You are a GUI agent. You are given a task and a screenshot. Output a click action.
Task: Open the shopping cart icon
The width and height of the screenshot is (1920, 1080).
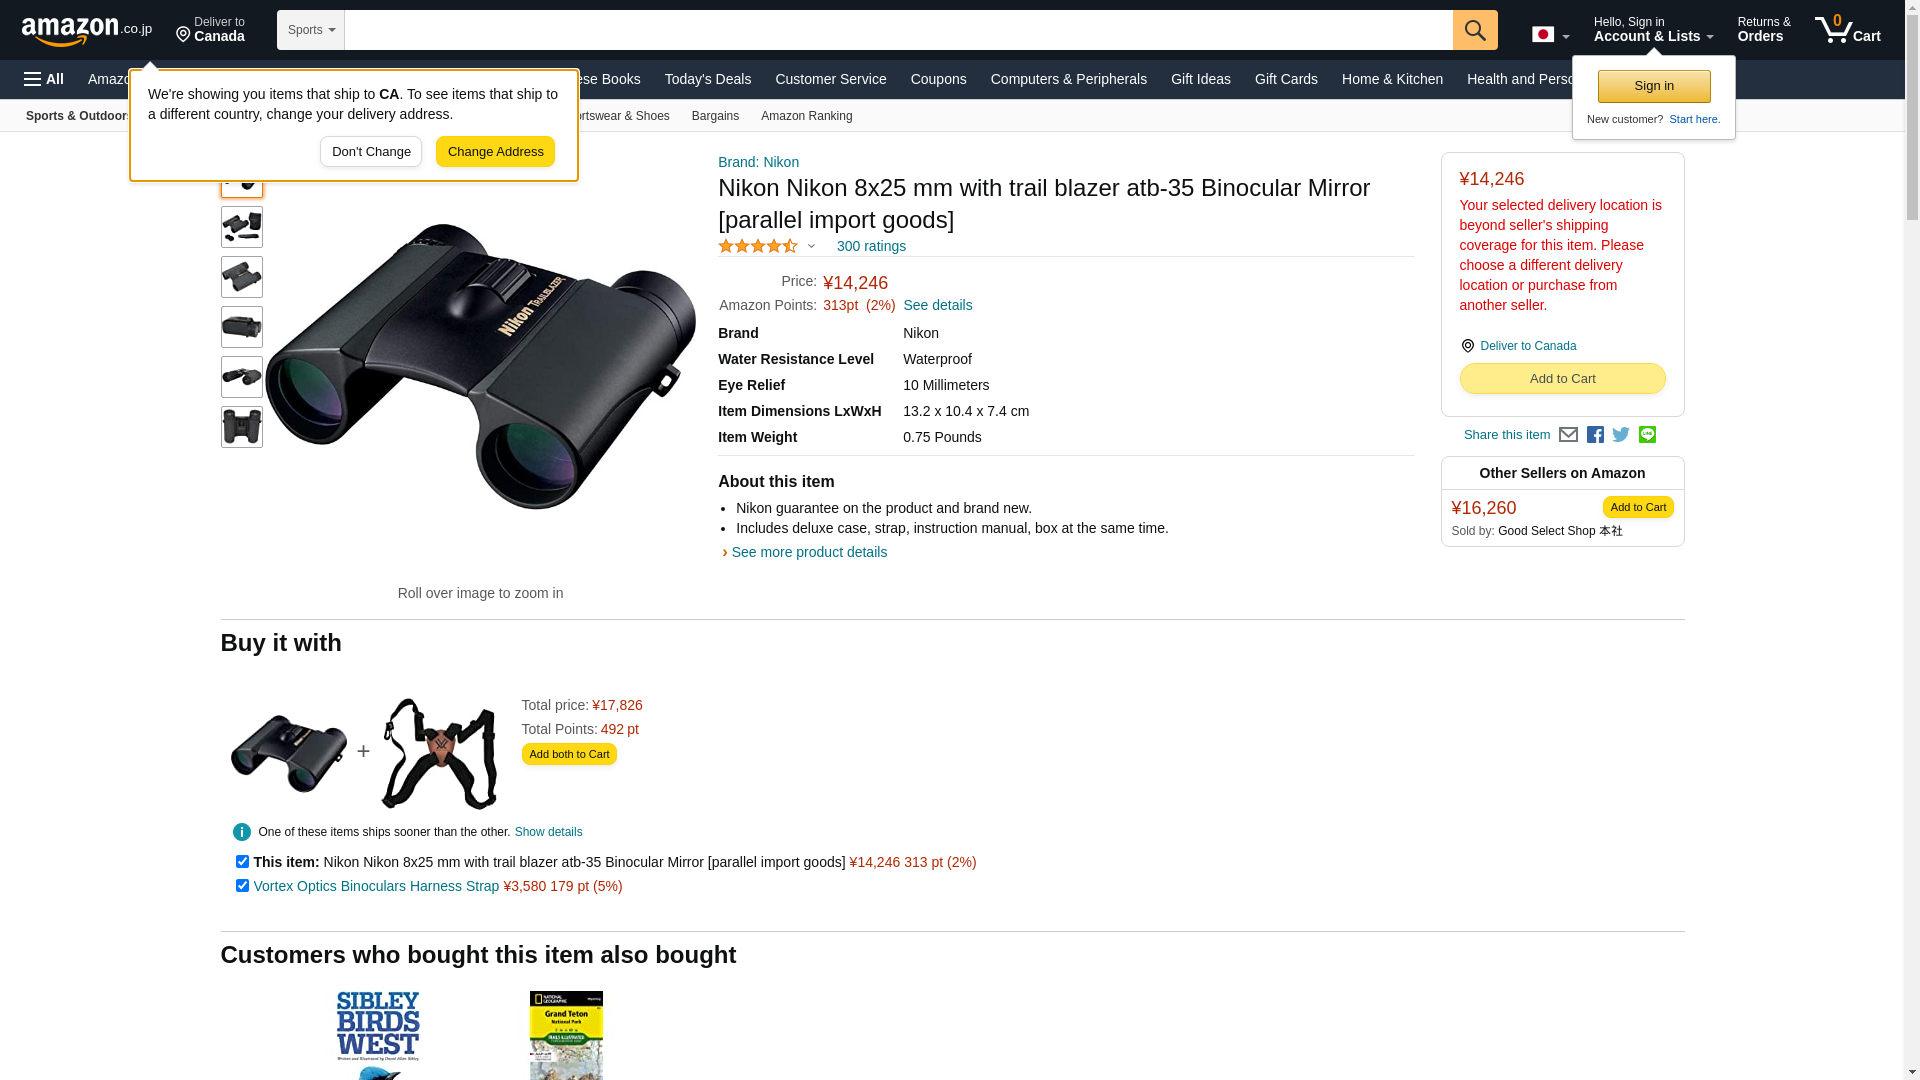tap(1848, 30)
